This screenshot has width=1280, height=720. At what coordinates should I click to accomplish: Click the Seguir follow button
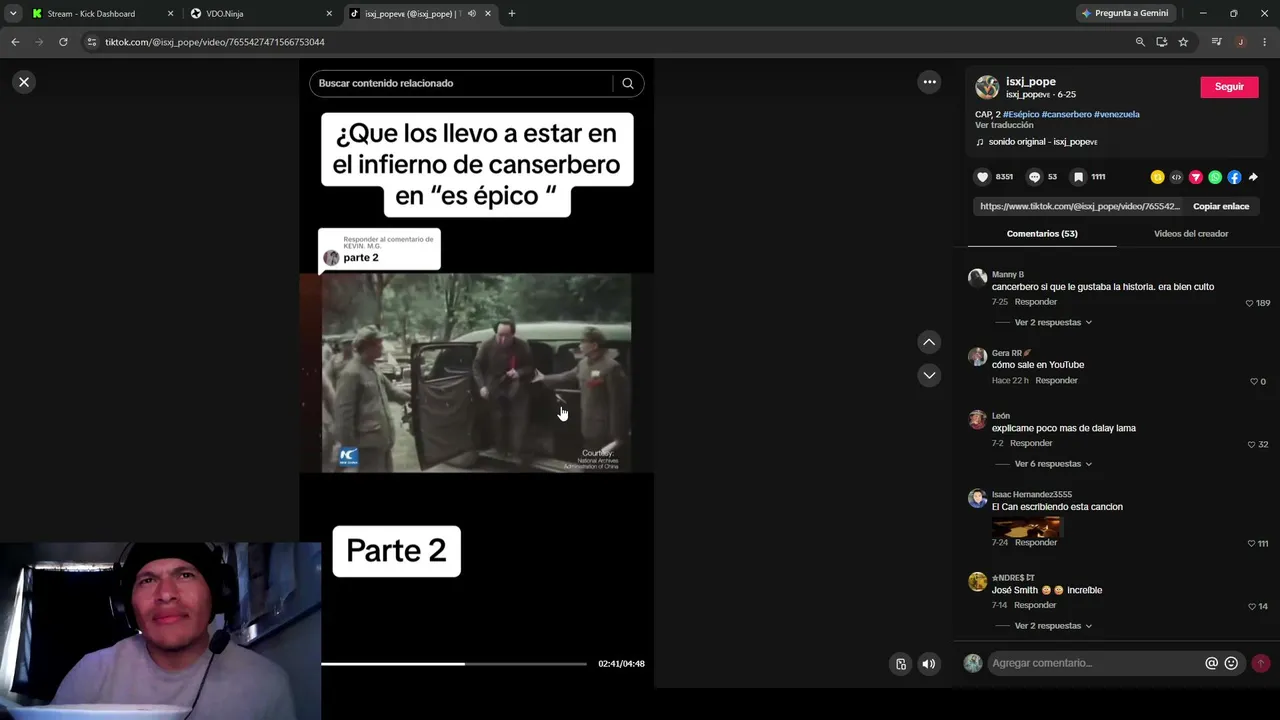click(x=1229, y=87)
